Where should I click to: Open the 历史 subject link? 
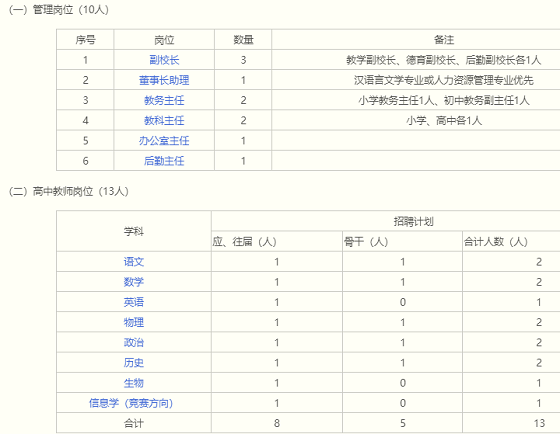point(134,363)
